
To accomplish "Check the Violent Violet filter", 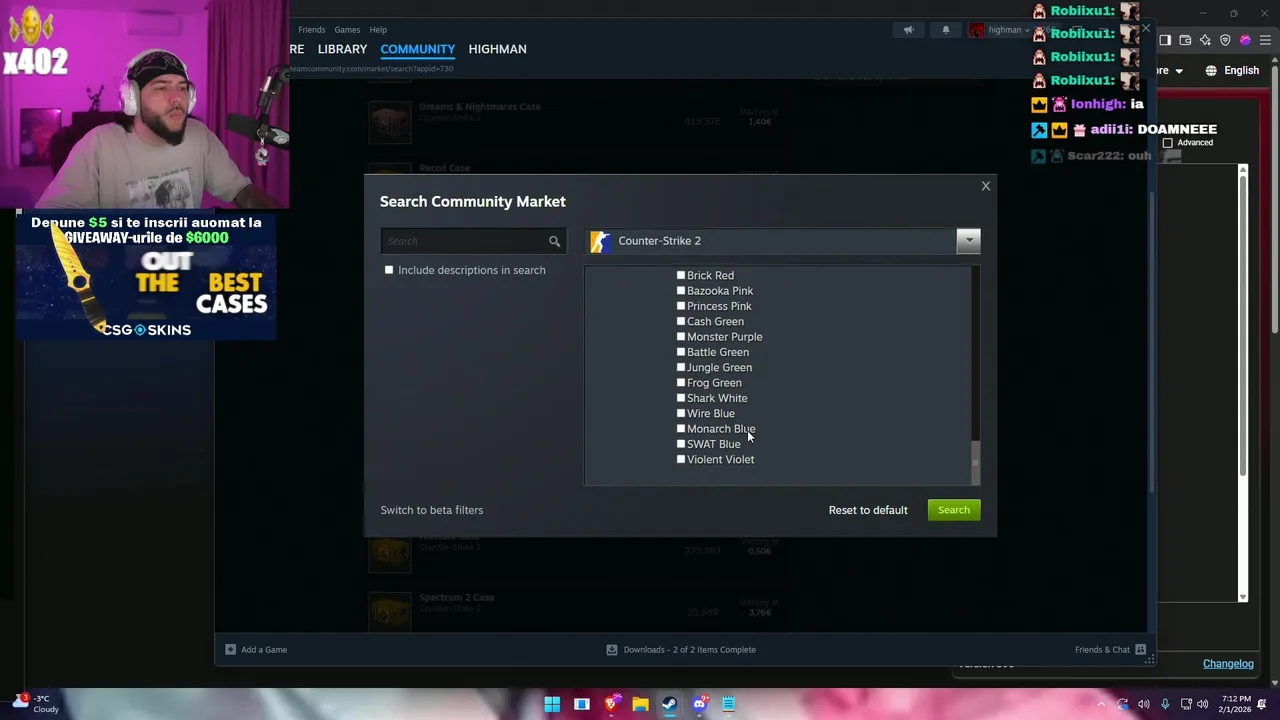I will [681, 459].
